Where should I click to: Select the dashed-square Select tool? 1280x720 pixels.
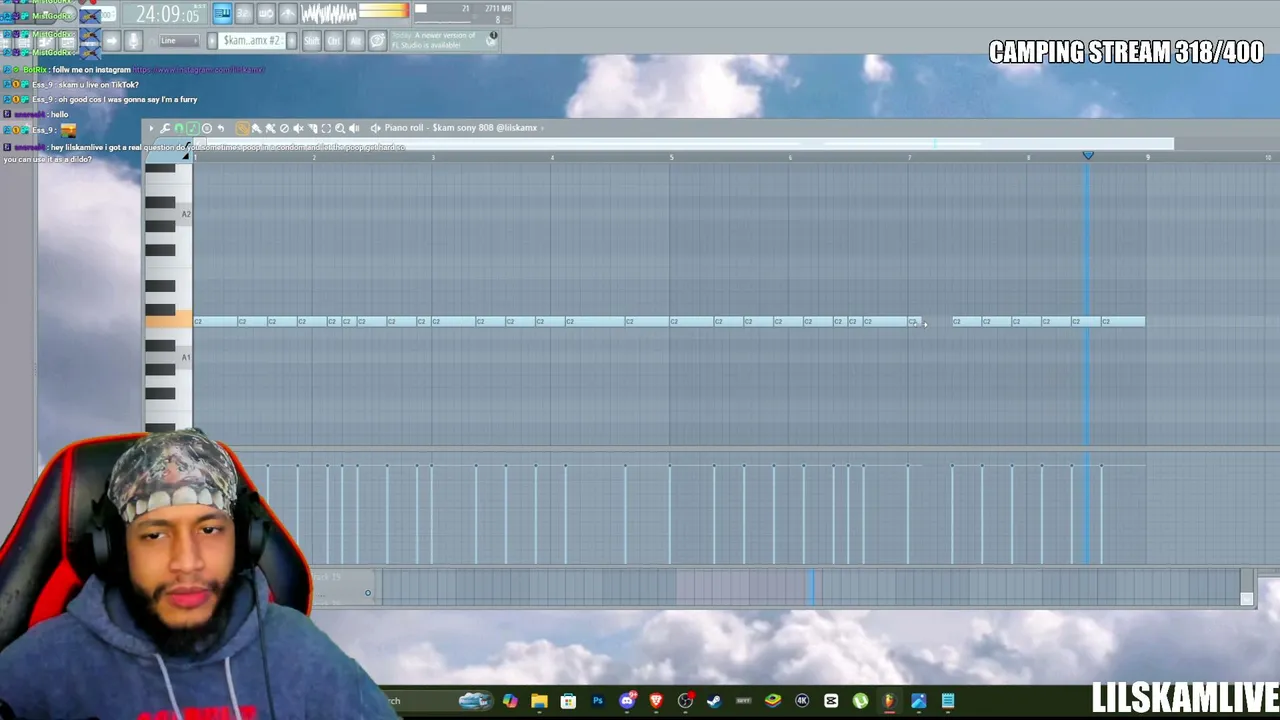pos(326,128)
